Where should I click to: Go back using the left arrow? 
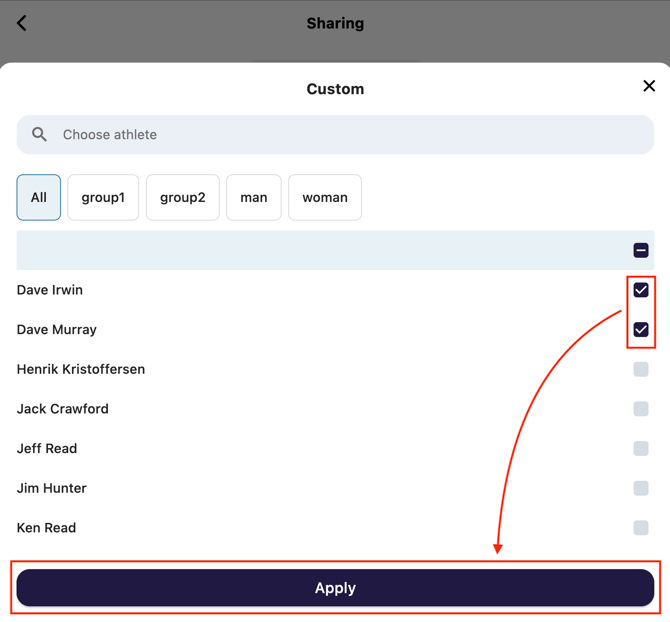[22, 23]
